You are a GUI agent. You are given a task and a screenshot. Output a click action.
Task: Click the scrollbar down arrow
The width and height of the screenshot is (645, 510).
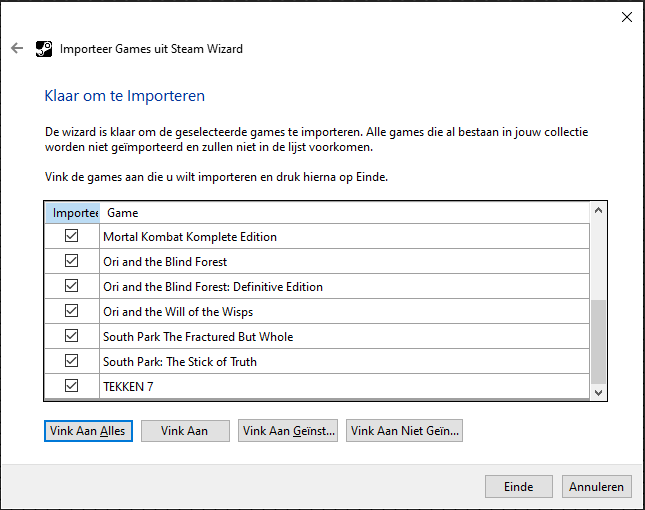[599, 392]
